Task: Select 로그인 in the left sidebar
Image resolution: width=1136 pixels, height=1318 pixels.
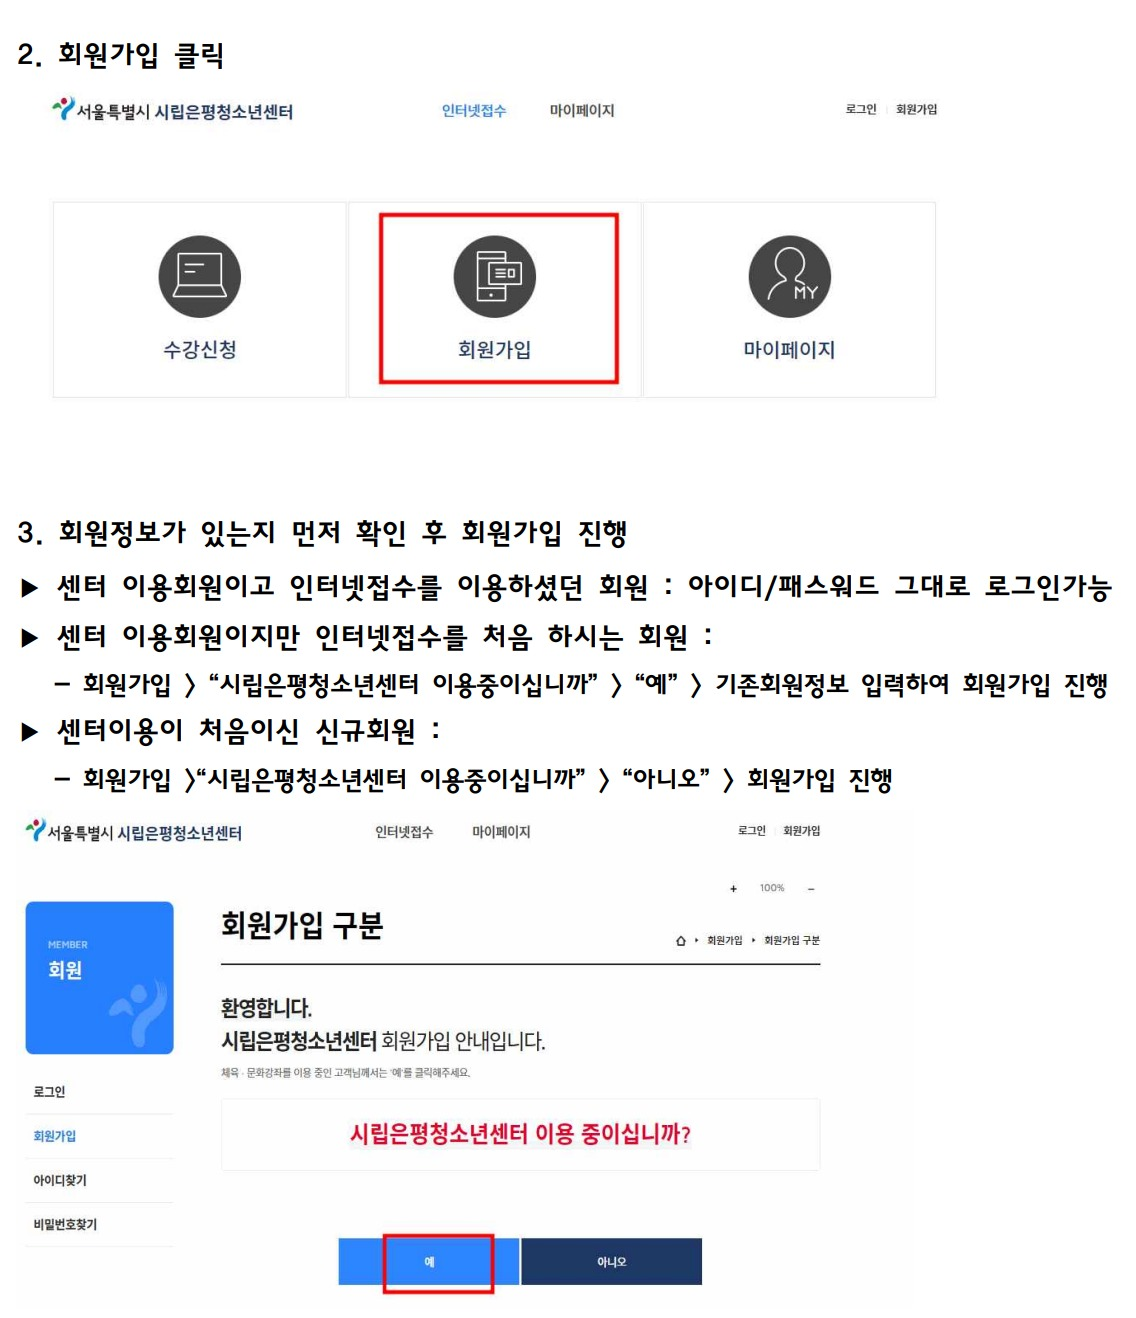Action: (x=49, y=1092)
